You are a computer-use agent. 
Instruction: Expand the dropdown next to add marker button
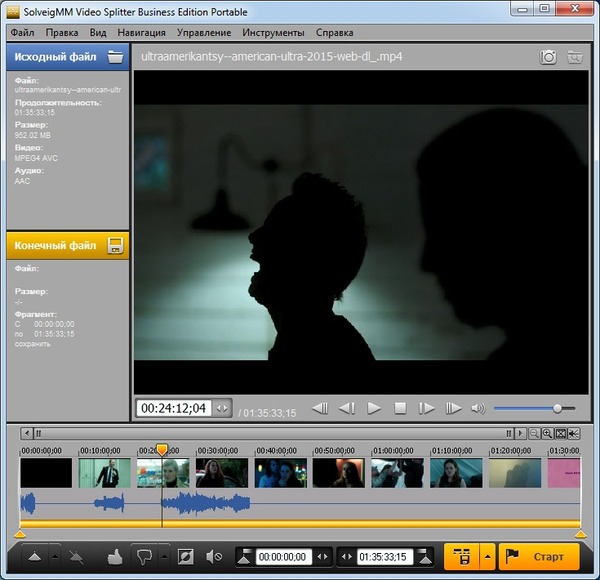(x=53, y=556)
